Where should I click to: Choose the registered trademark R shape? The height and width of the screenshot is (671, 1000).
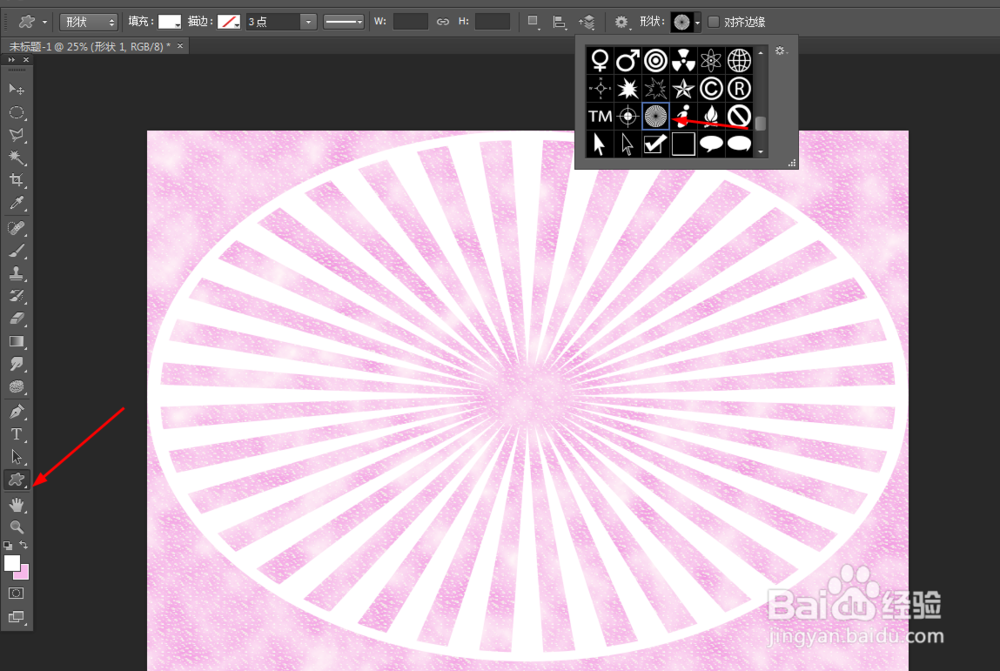pyautogui.click(x=739, y=89)
